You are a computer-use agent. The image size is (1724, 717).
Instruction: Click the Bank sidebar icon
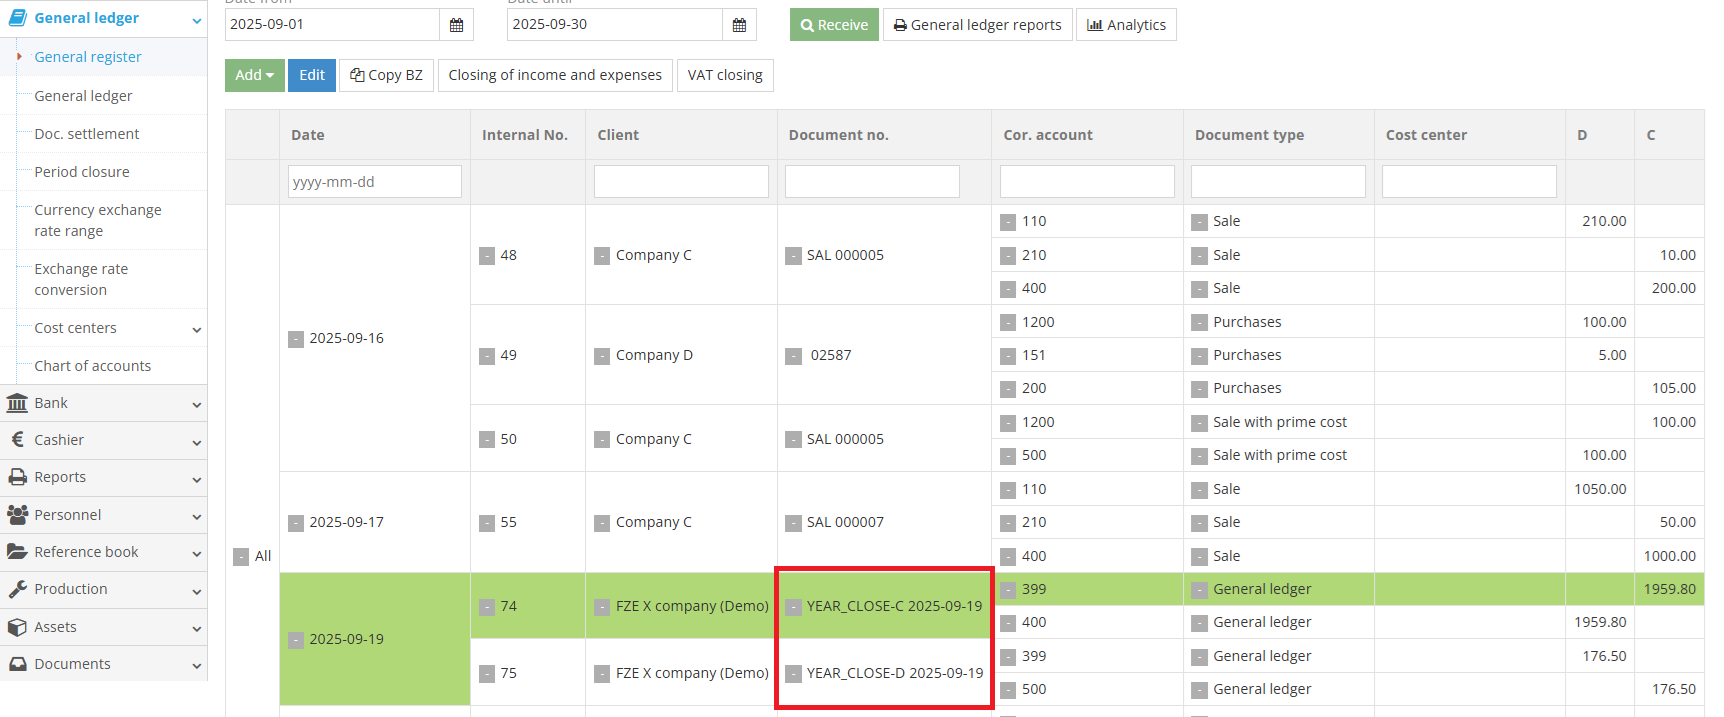click(x=17, y=403)
